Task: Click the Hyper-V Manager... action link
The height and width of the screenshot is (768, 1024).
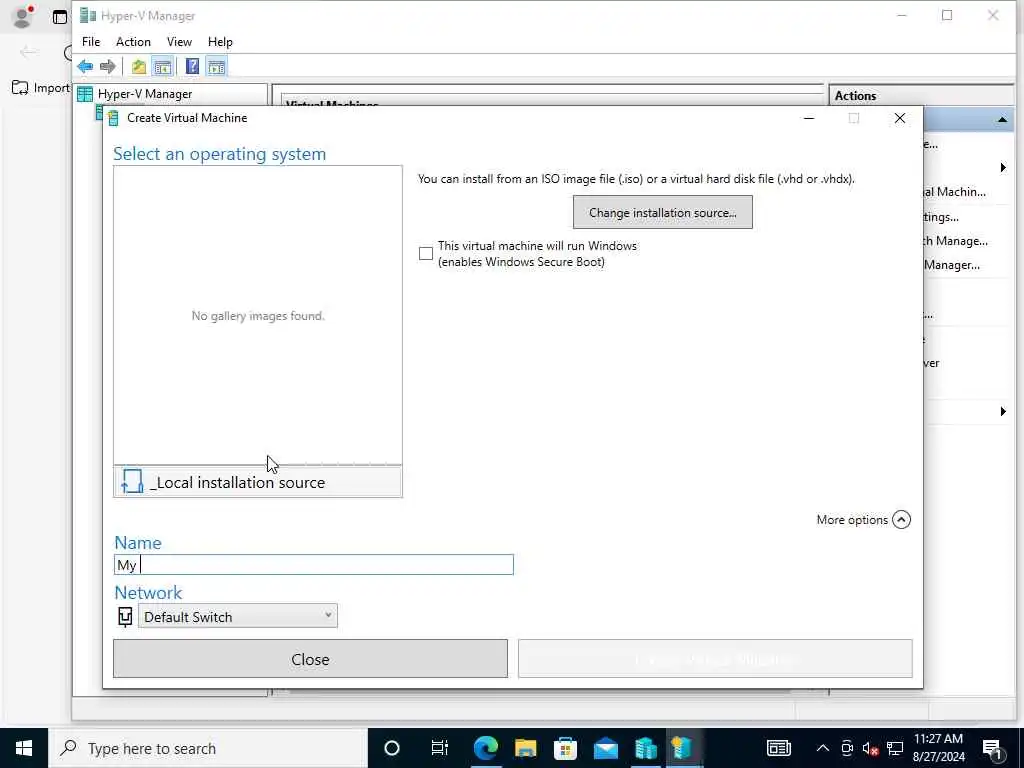Action: pyautogui.click(x=952, y=265)
